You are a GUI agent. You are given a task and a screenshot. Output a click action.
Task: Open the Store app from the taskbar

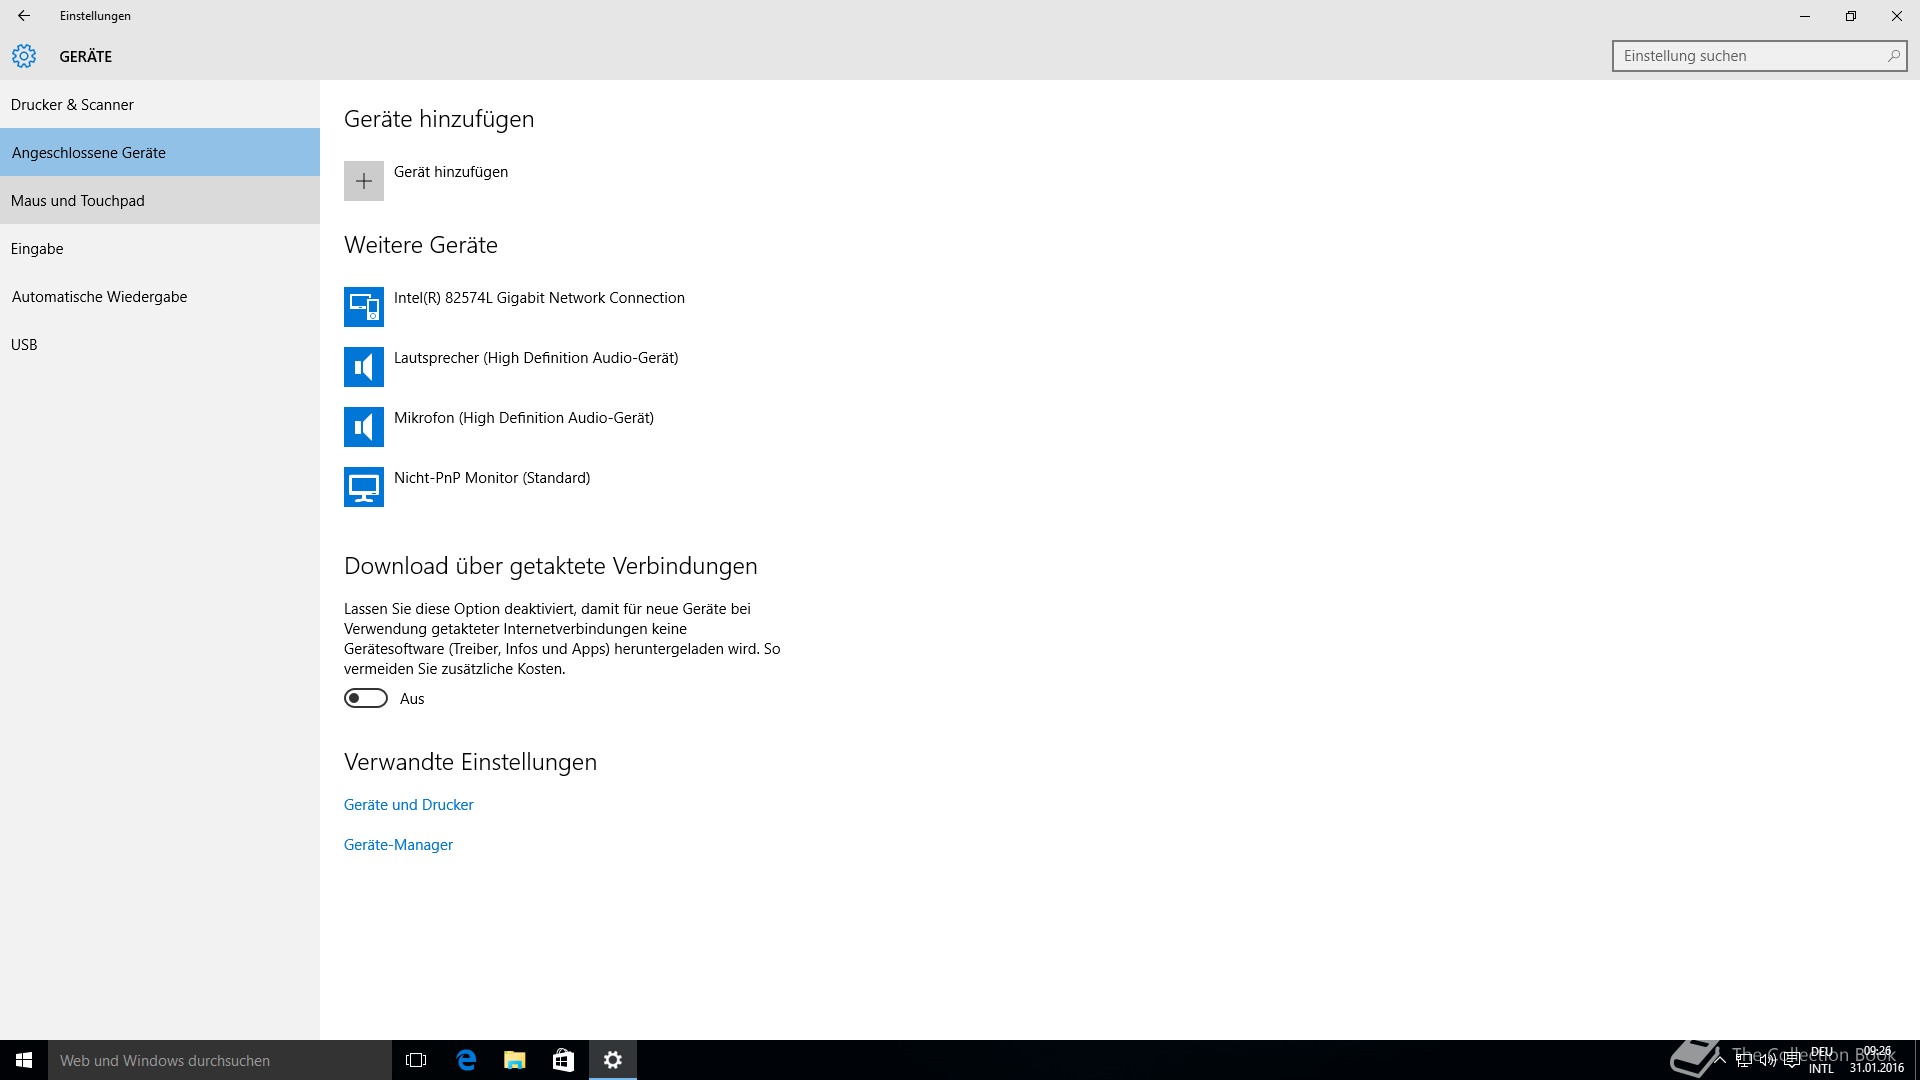click(563, 1060)
